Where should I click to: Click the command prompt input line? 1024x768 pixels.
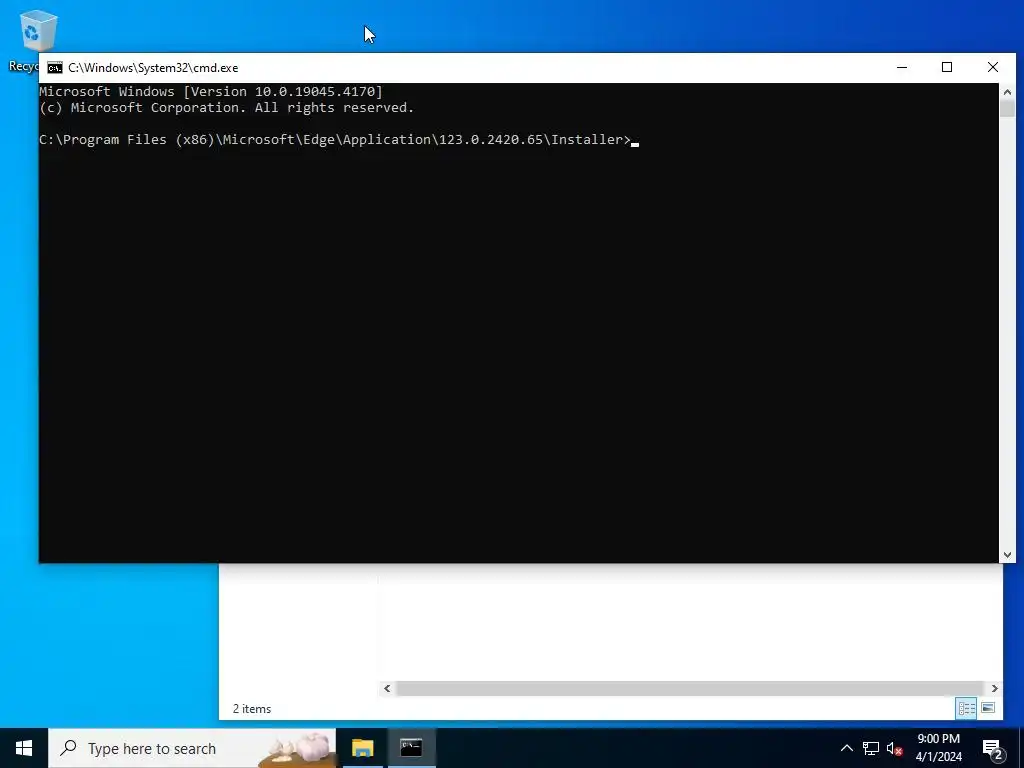(339, 140)
